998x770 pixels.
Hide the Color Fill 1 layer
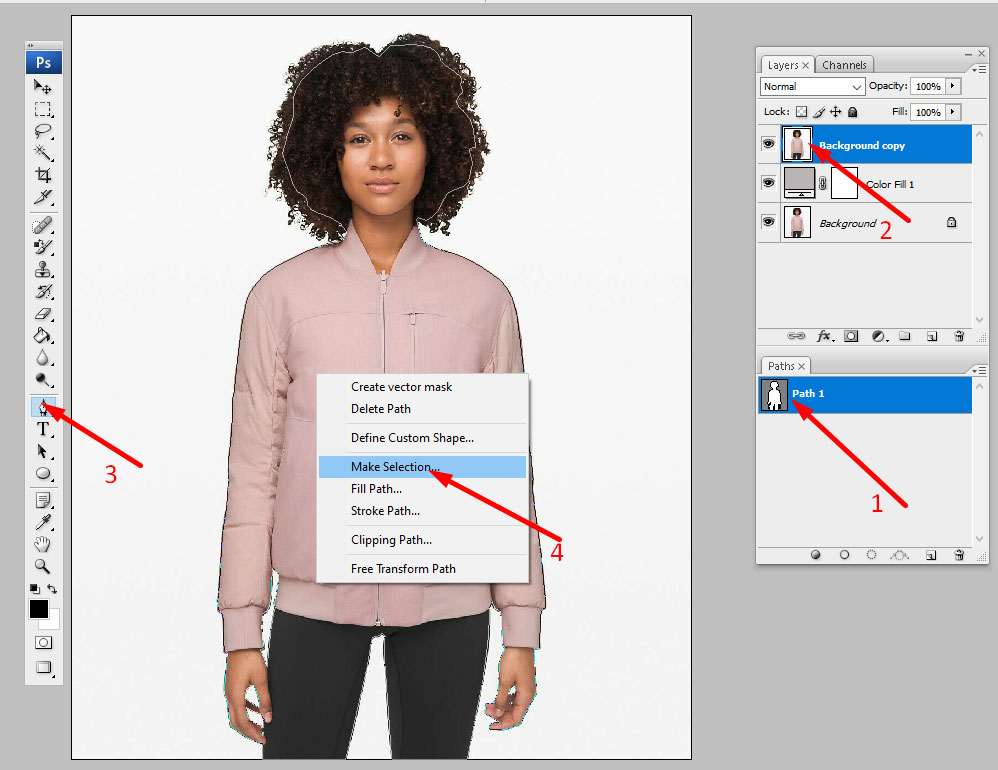(768, 183)
